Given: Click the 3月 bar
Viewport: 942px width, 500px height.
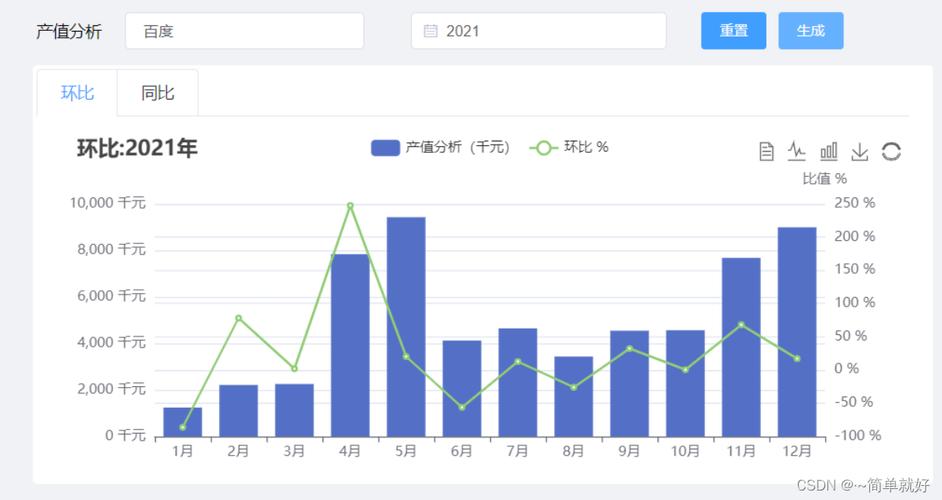Looking at the screenshot, I should [x=294, y=410].
